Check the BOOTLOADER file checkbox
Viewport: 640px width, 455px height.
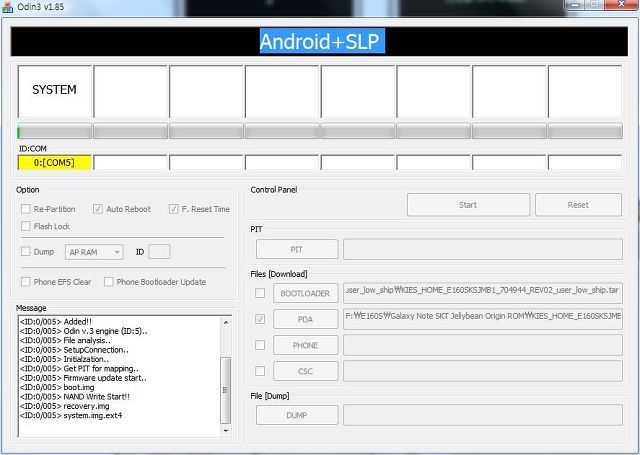[260, 293]
